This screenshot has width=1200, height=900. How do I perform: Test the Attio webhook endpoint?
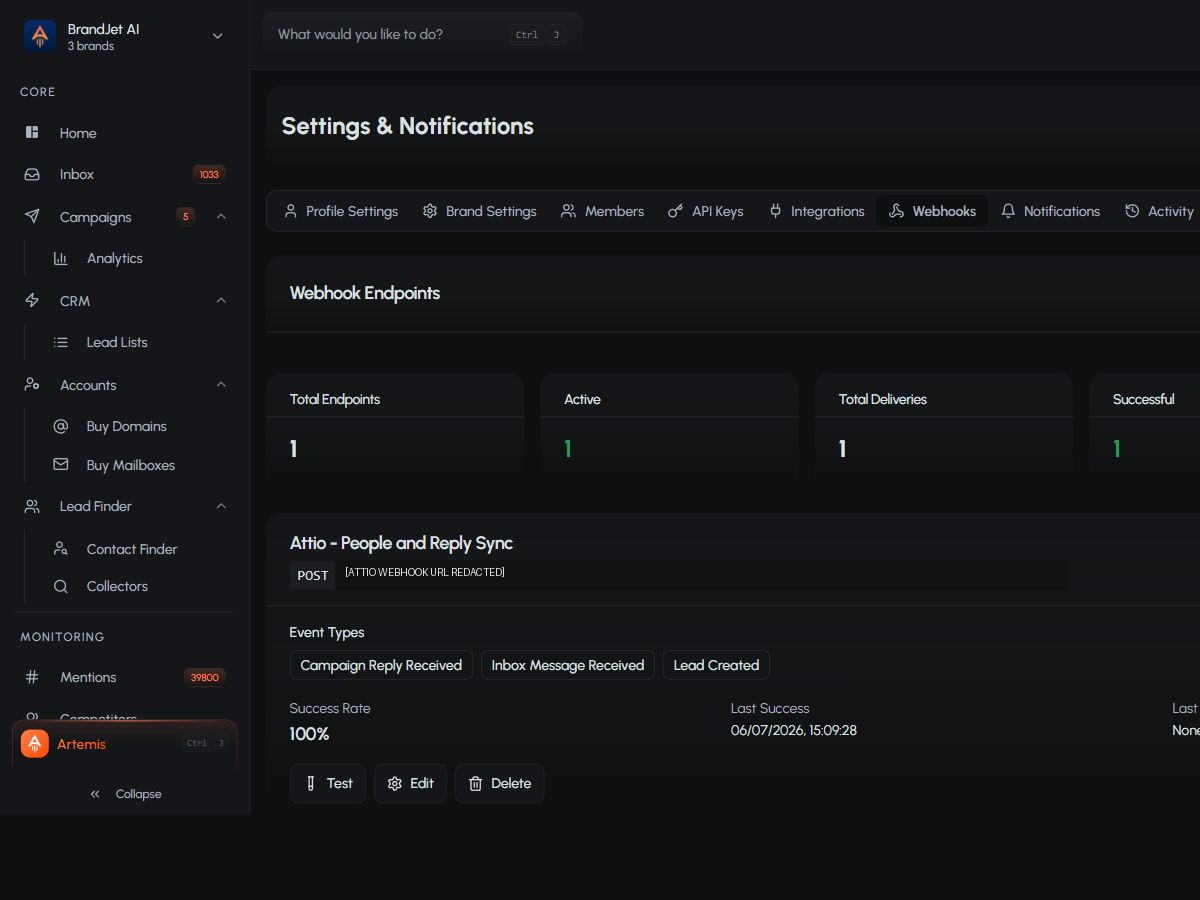[328, 783]
